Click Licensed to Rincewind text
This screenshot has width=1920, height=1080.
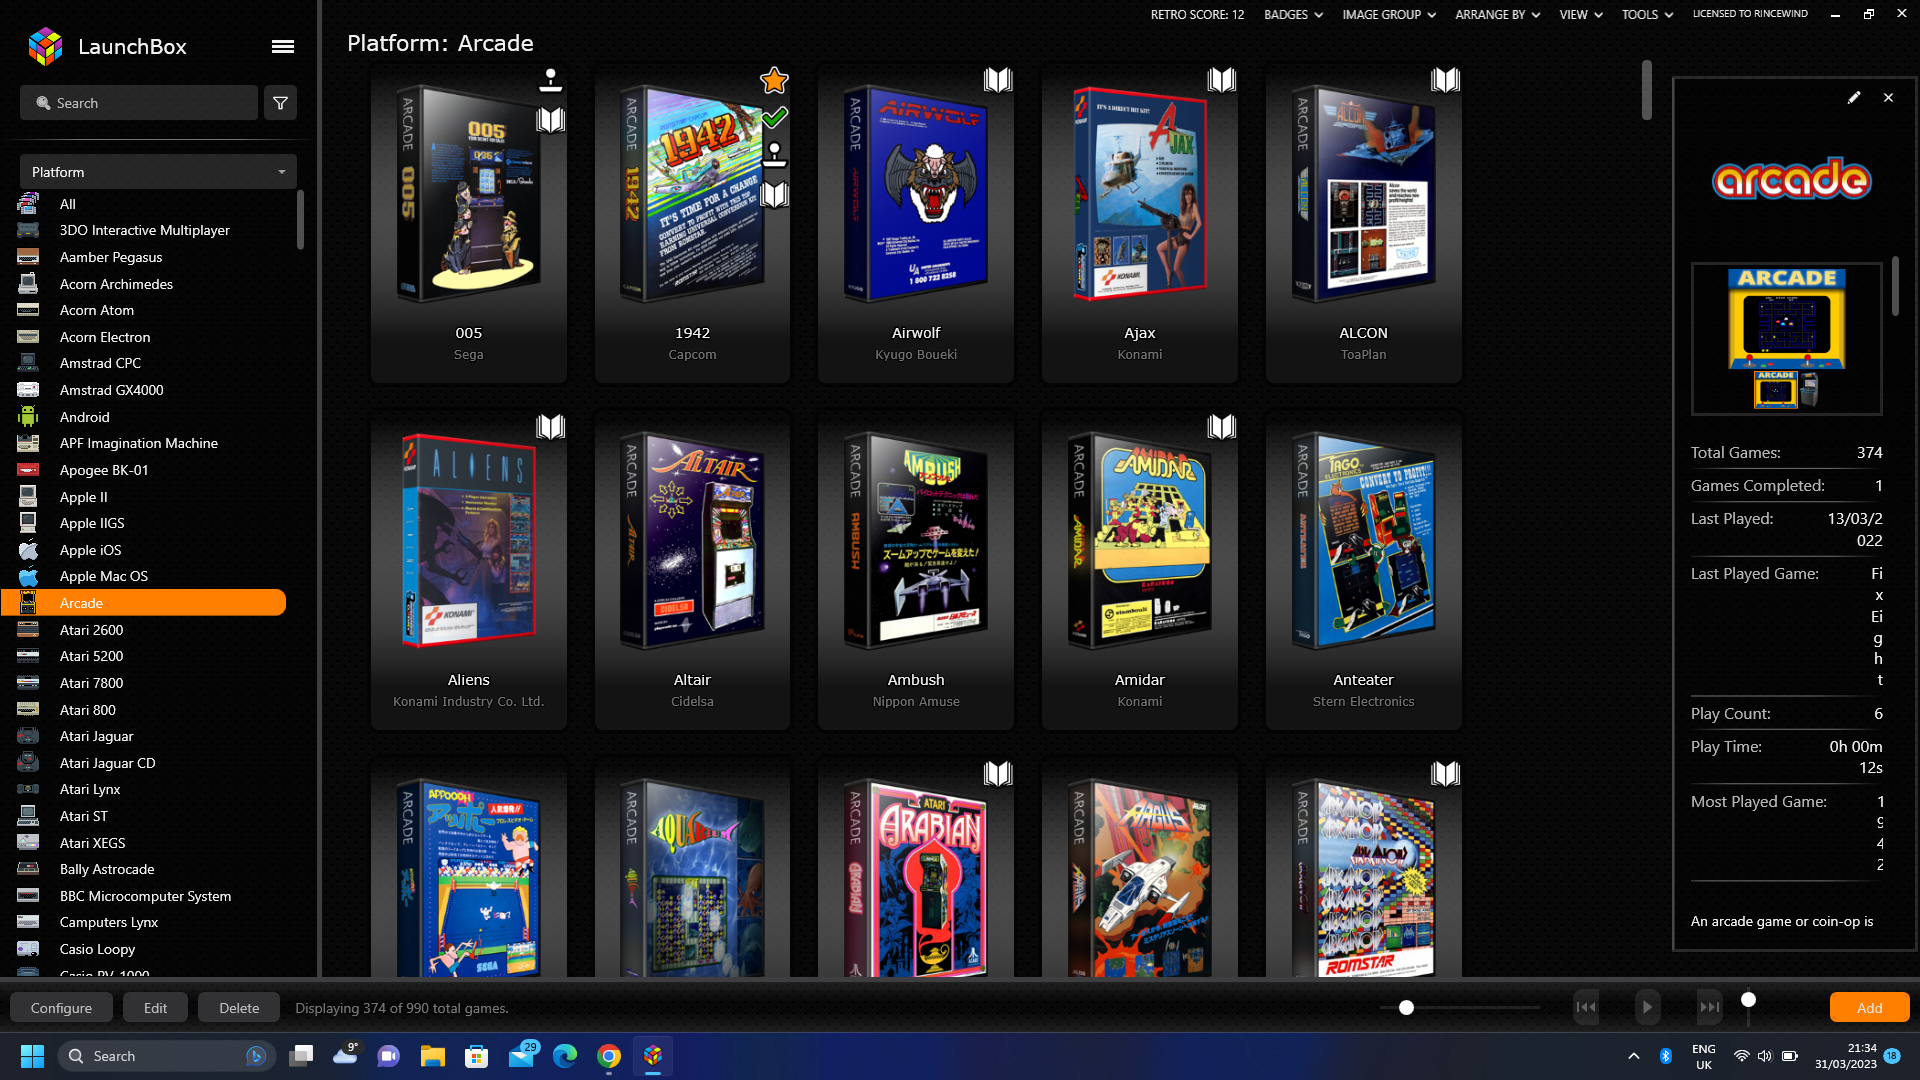coord(1750,14)
